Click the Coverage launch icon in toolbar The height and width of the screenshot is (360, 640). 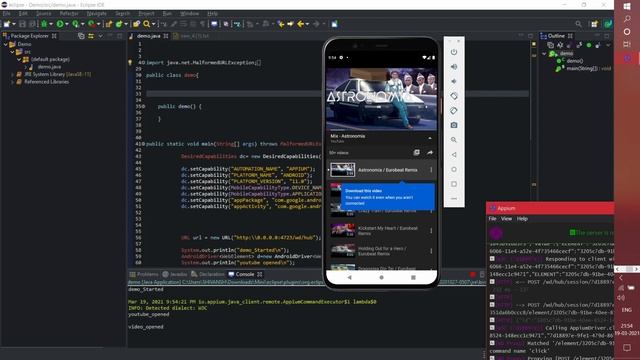click(x=76, y=24)
